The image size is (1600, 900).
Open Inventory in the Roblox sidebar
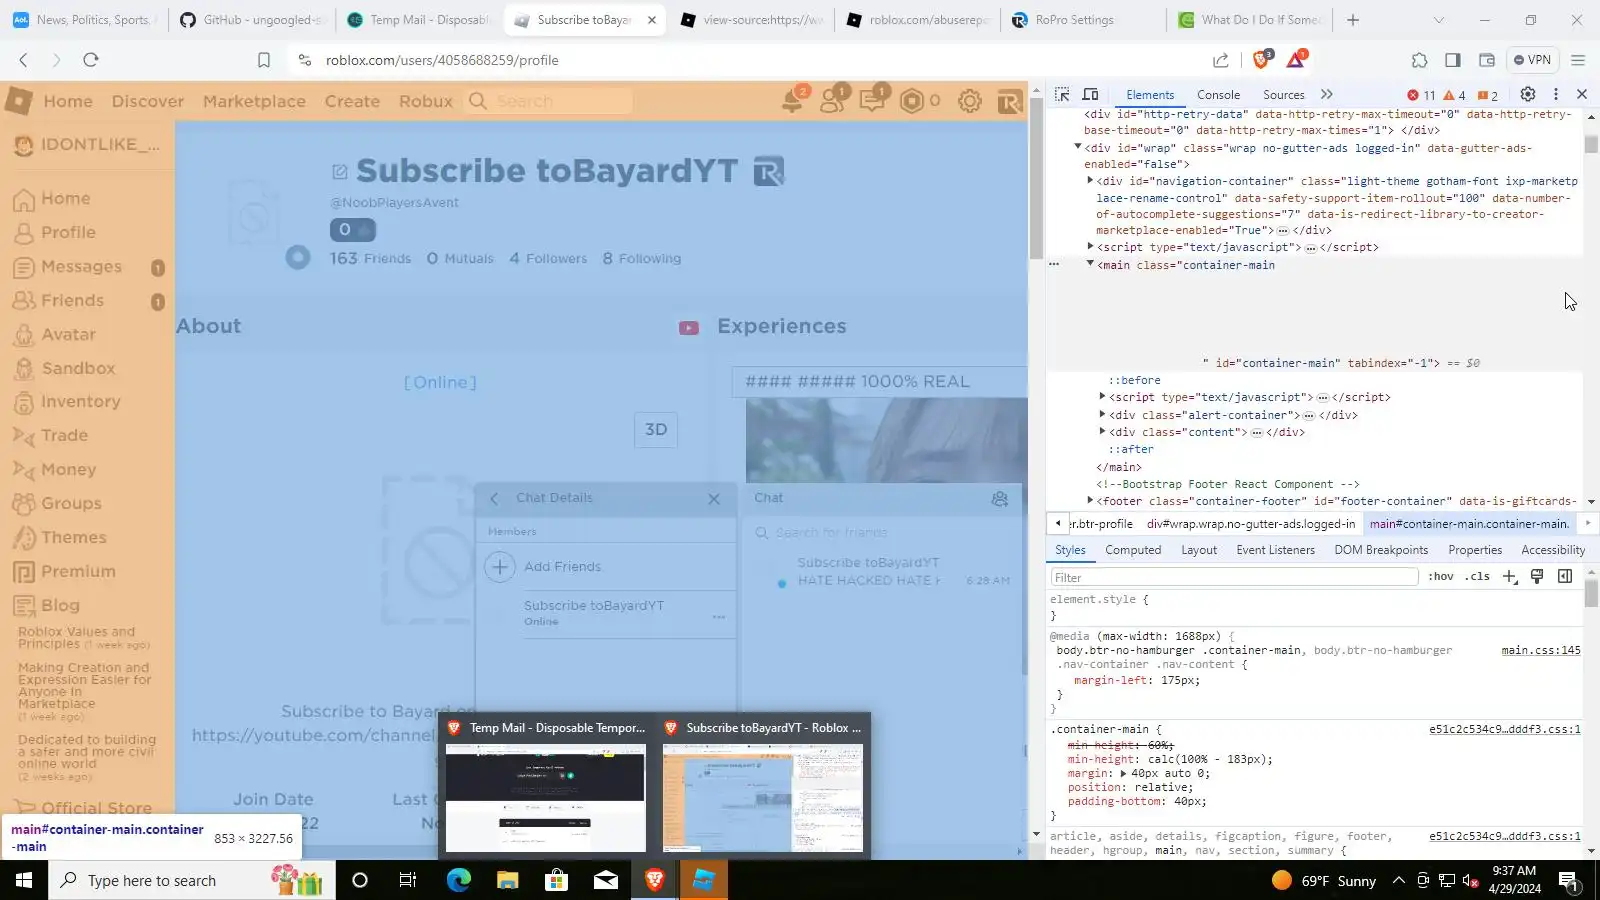[x=81, y=402]
